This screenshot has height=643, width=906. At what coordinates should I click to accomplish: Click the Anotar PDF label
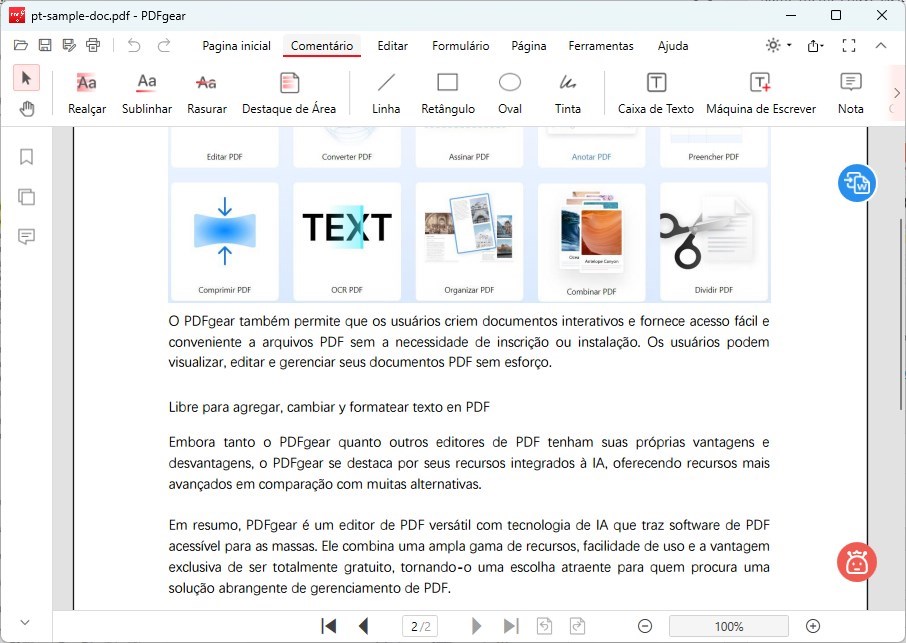(x=591, y=157)
